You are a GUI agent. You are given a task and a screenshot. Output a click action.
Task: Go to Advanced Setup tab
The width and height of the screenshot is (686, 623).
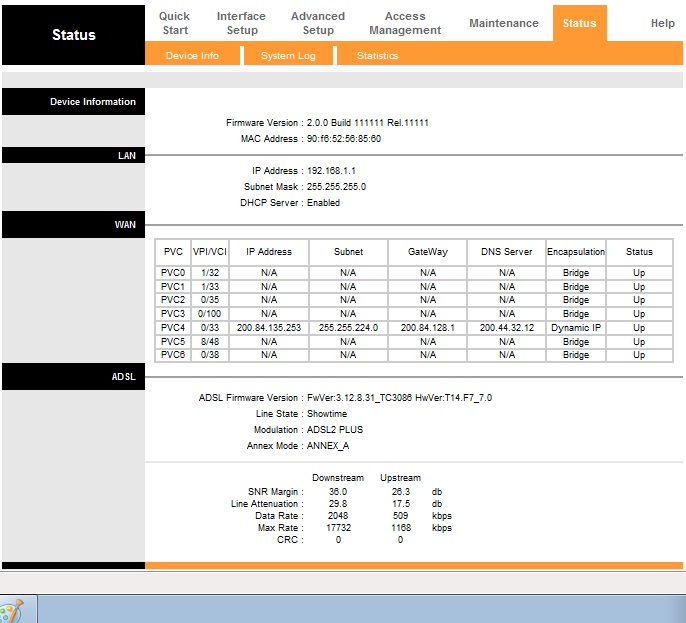click(x=318, y=23)
